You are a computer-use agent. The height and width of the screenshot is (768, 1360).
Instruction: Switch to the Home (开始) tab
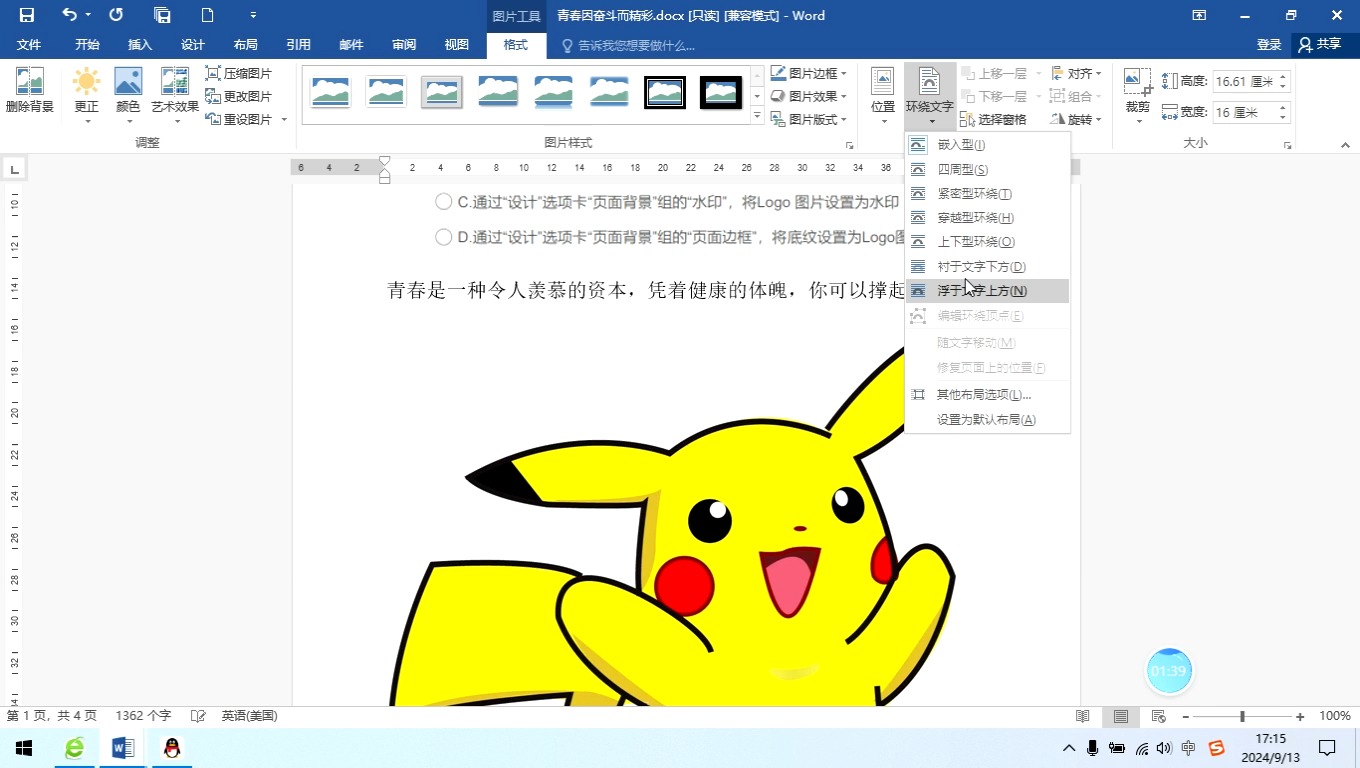87,45
